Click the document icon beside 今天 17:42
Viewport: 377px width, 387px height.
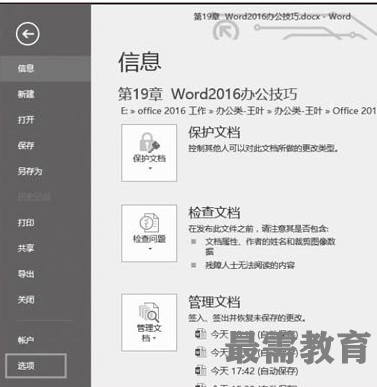[200, 370]
